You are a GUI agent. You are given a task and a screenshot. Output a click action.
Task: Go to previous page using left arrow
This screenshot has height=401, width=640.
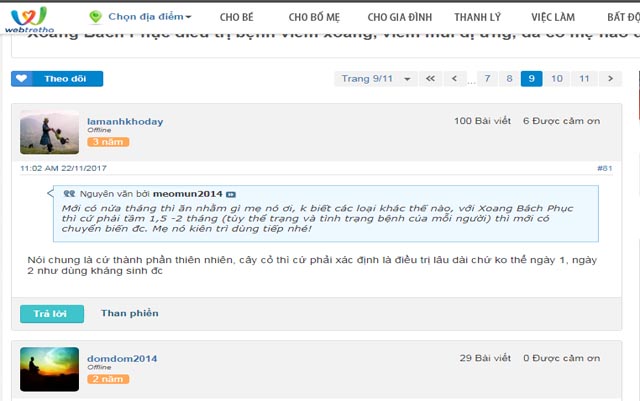click(455, 78)
